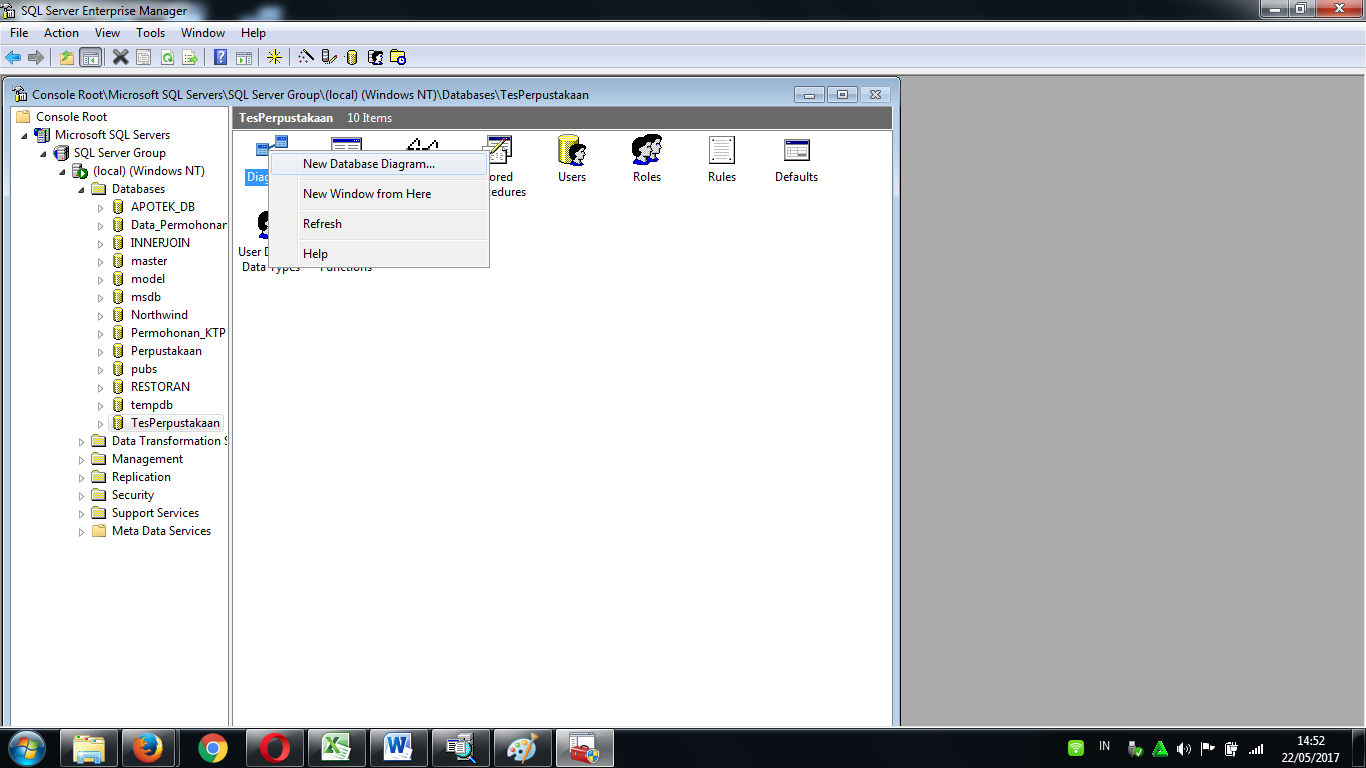Open the File menu
Image resolution: width=1366 pixels, height=768 pixels.
coord(19,33)
